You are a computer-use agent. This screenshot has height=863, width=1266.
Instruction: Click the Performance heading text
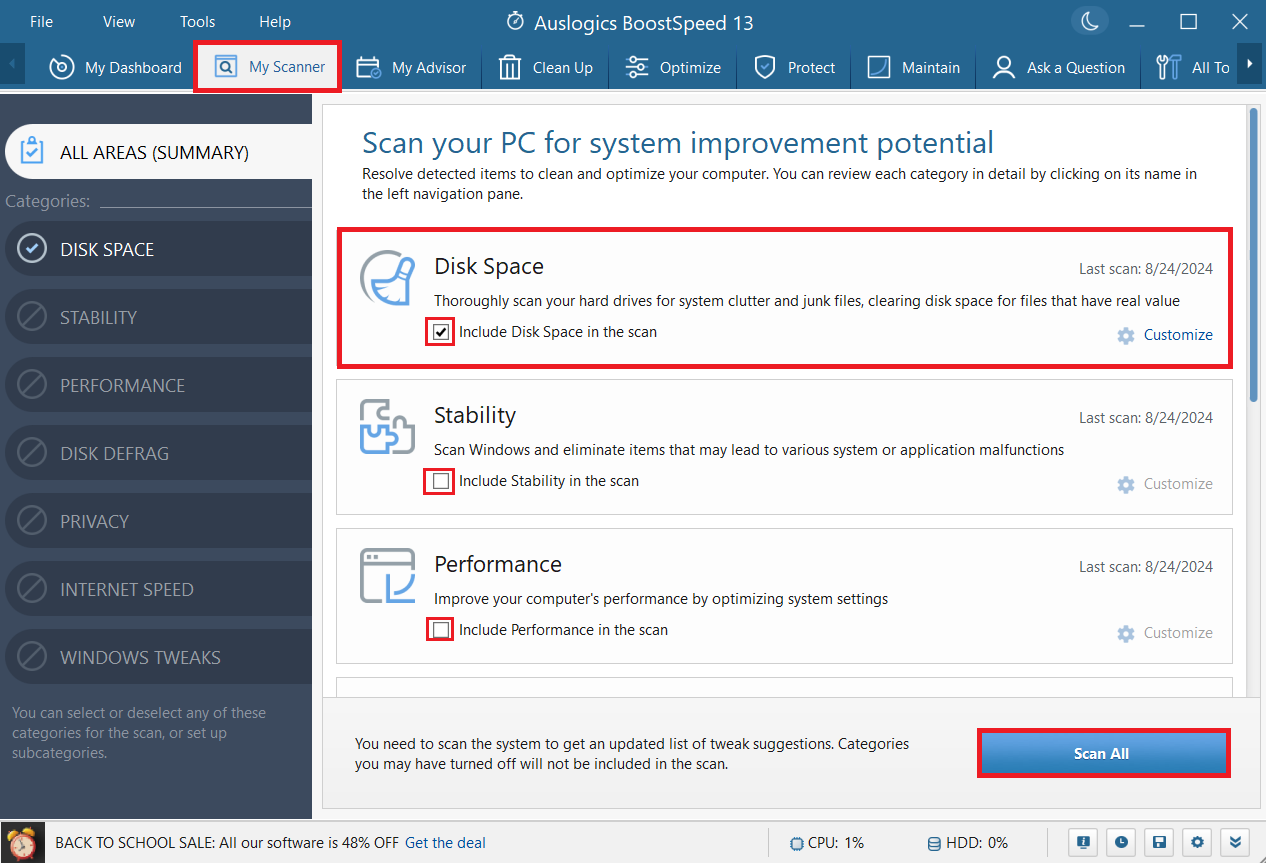[x=498, y=564]
